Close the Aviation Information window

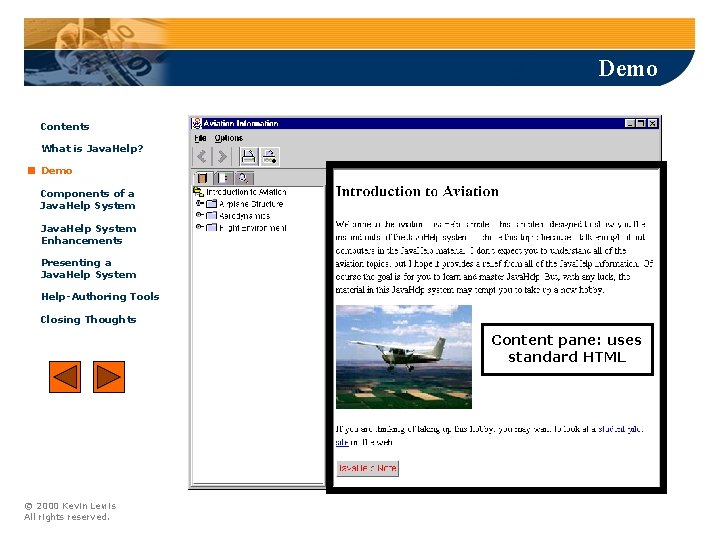[652, 123]
